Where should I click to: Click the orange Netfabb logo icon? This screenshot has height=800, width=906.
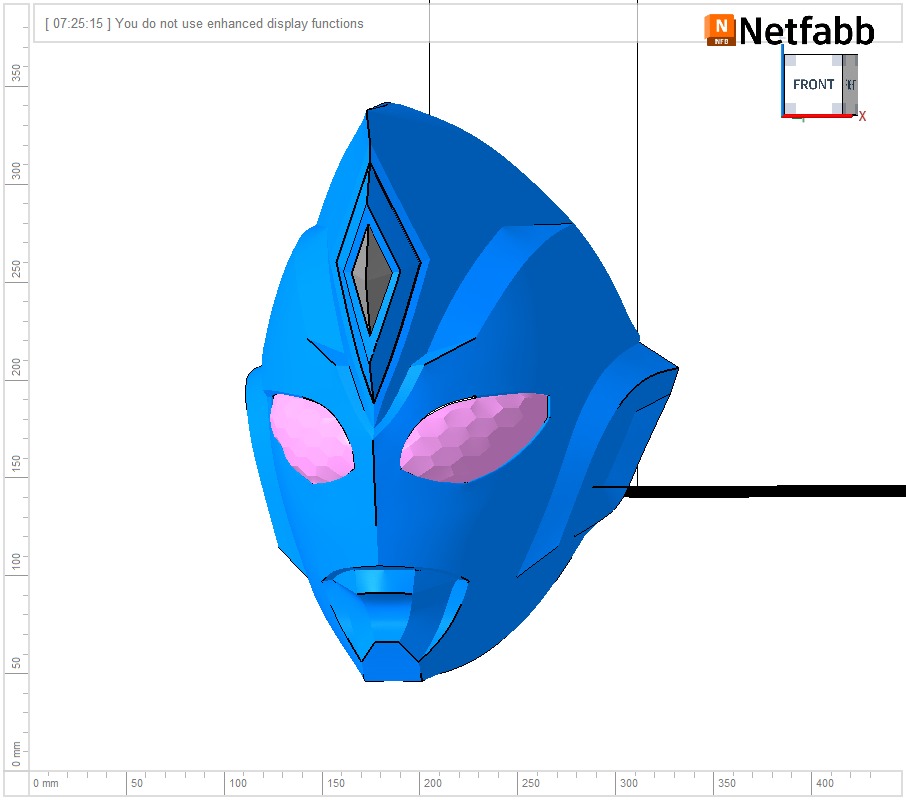click(x=720, y=30)
